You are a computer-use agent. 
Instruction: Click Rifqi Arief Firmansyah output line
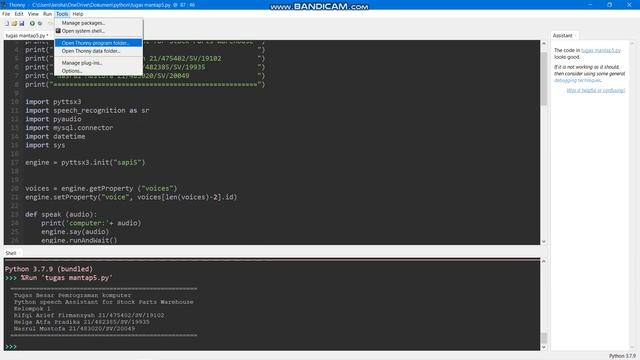89,315
